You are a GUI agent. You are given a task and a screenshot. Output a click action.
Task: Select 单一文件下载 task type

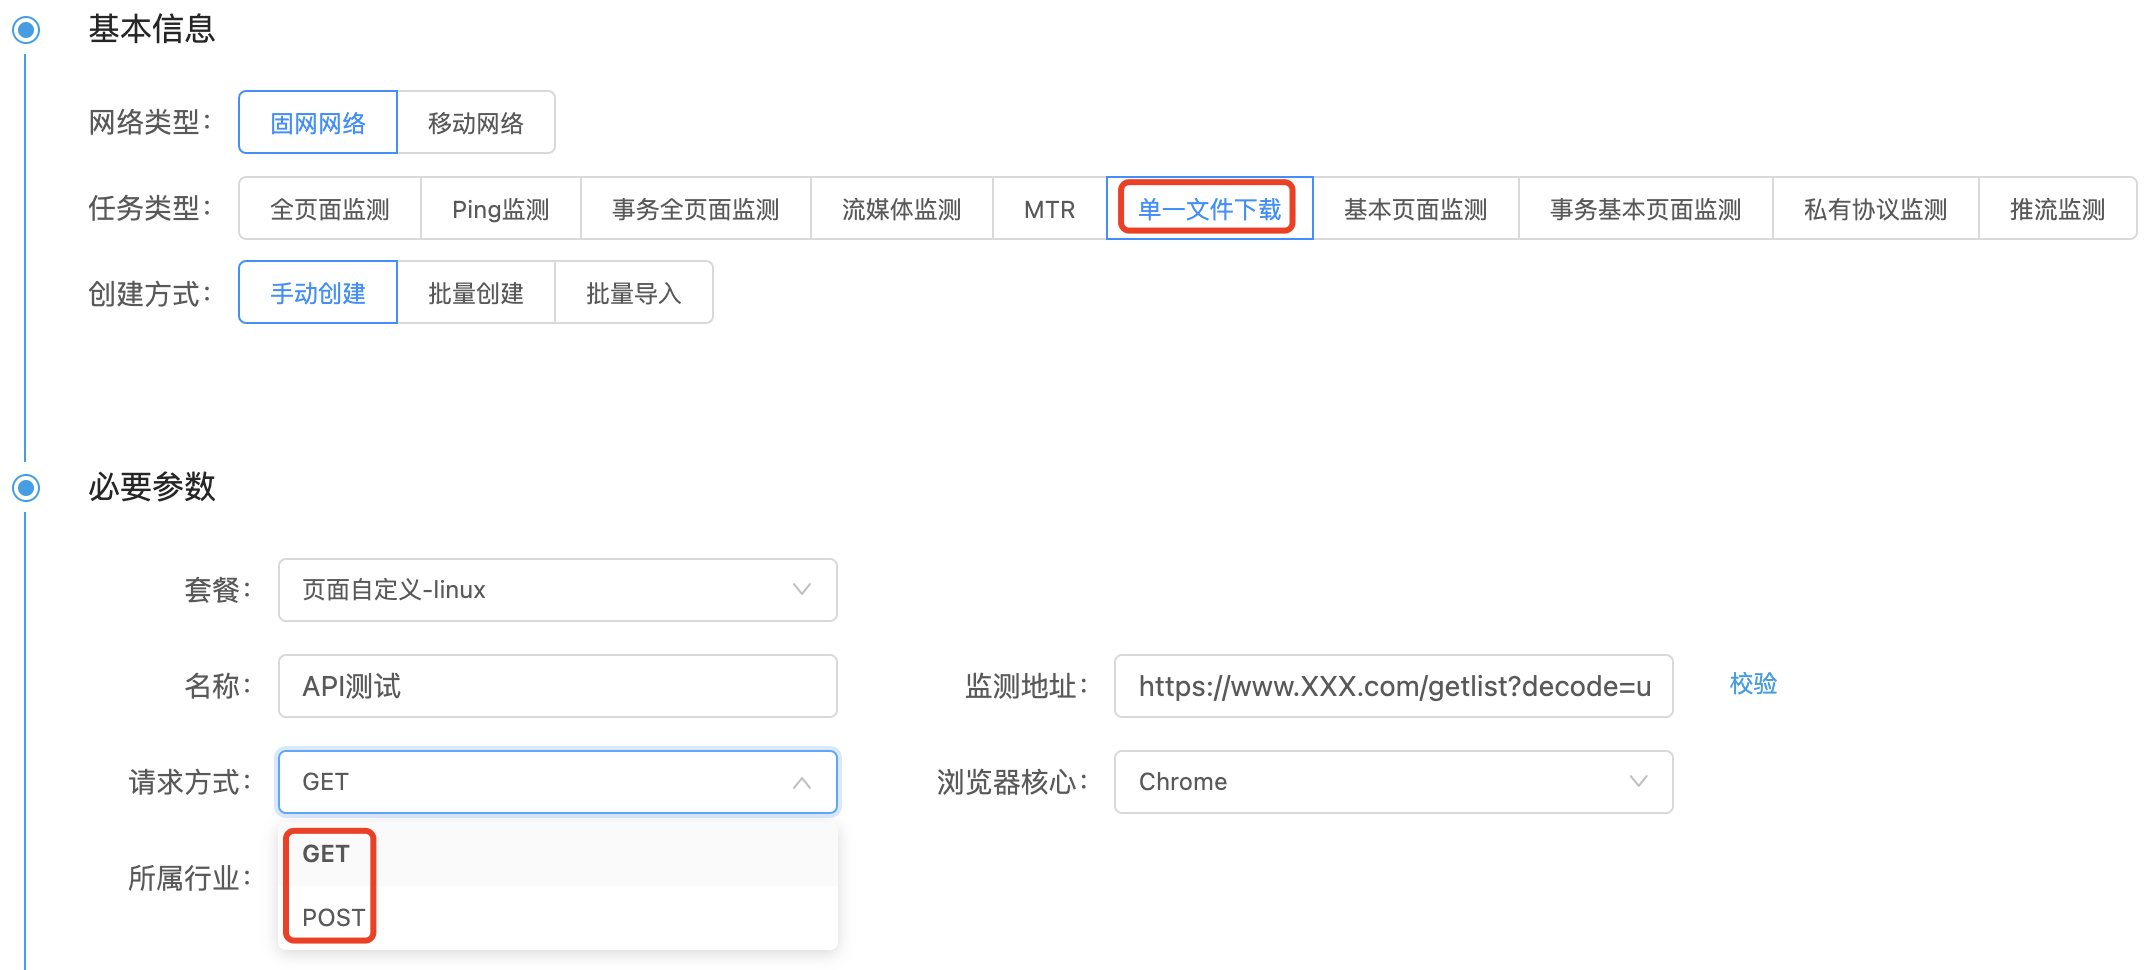tap(1208, 209)
